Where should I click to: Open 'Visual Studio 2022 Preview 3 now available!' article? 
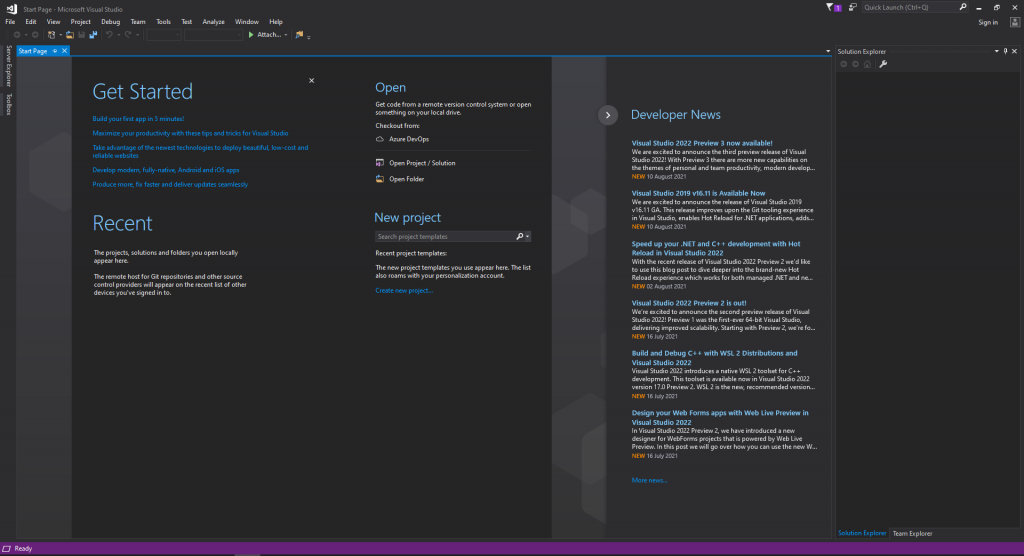(x=702, y=143)
